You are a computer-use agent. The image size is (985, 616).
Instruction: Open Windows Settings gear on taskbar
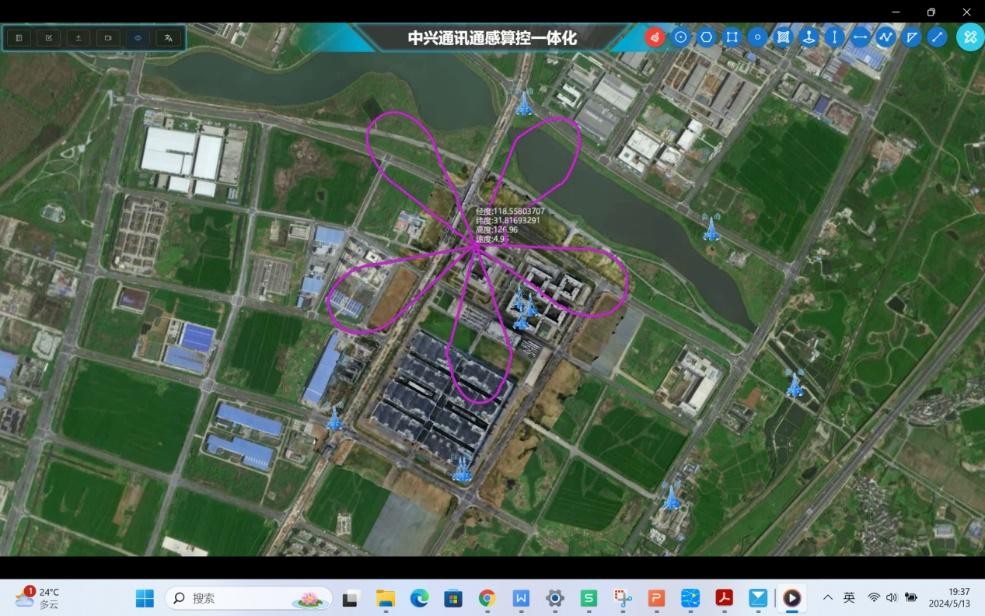pyautogui.click(x=555, y=598)
